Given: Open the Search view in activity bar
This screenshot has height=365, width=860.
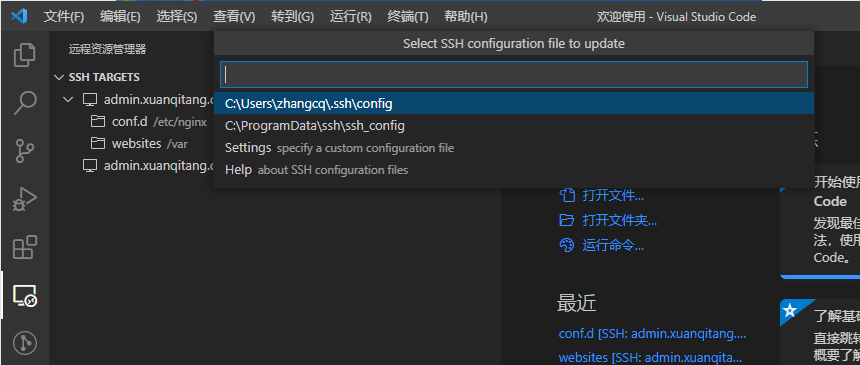Looking at the screenshot, I should [24, 103].
